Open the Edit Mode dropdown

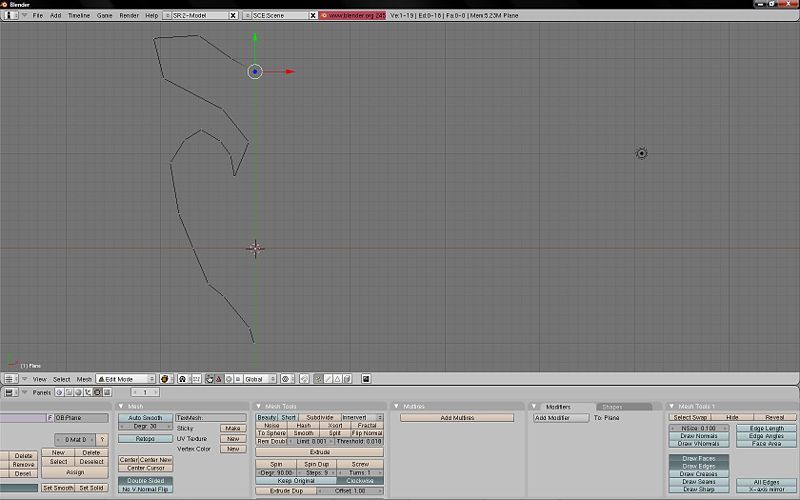tap(126, 379)
